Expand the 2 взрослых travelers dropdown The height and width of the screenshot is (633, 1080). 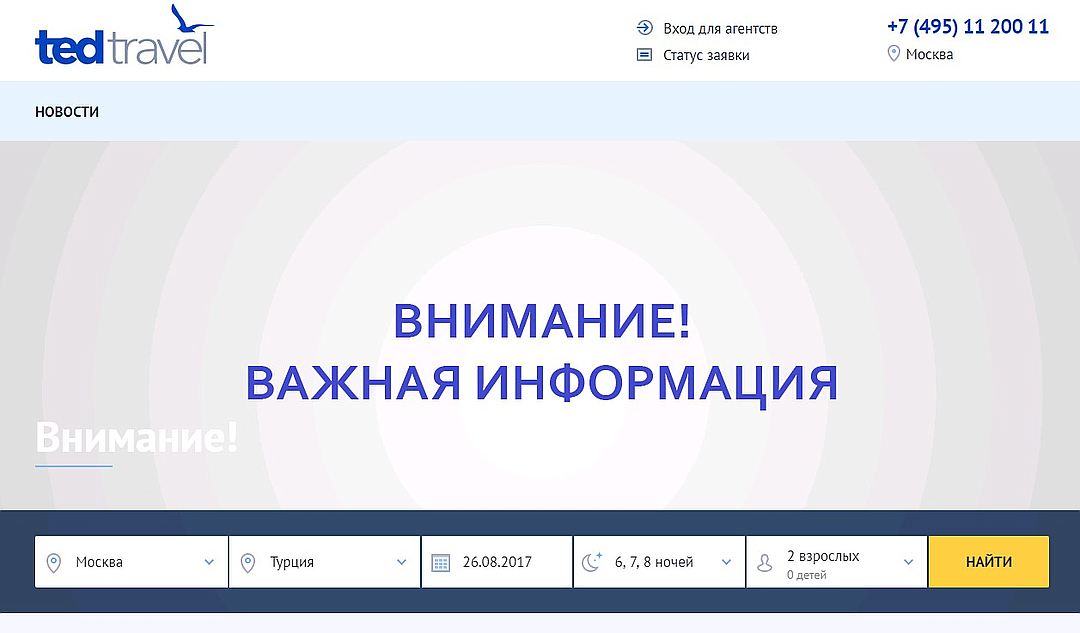click(908, 562)
